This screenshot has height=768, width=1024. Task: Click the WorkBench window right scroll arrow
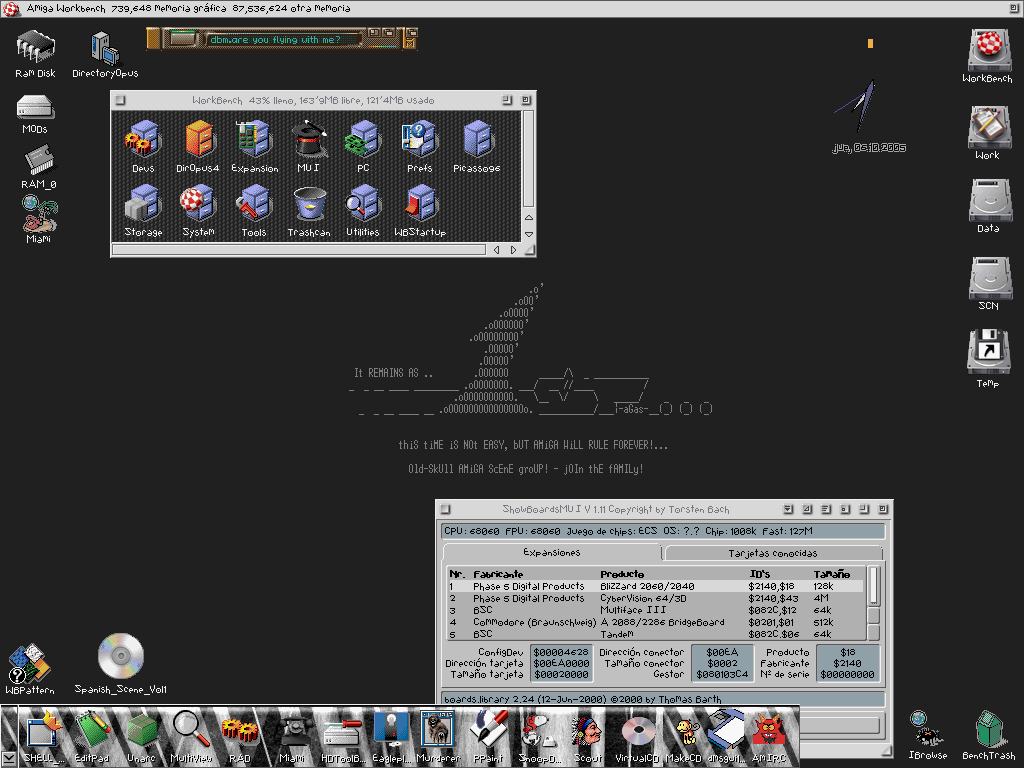513,250
